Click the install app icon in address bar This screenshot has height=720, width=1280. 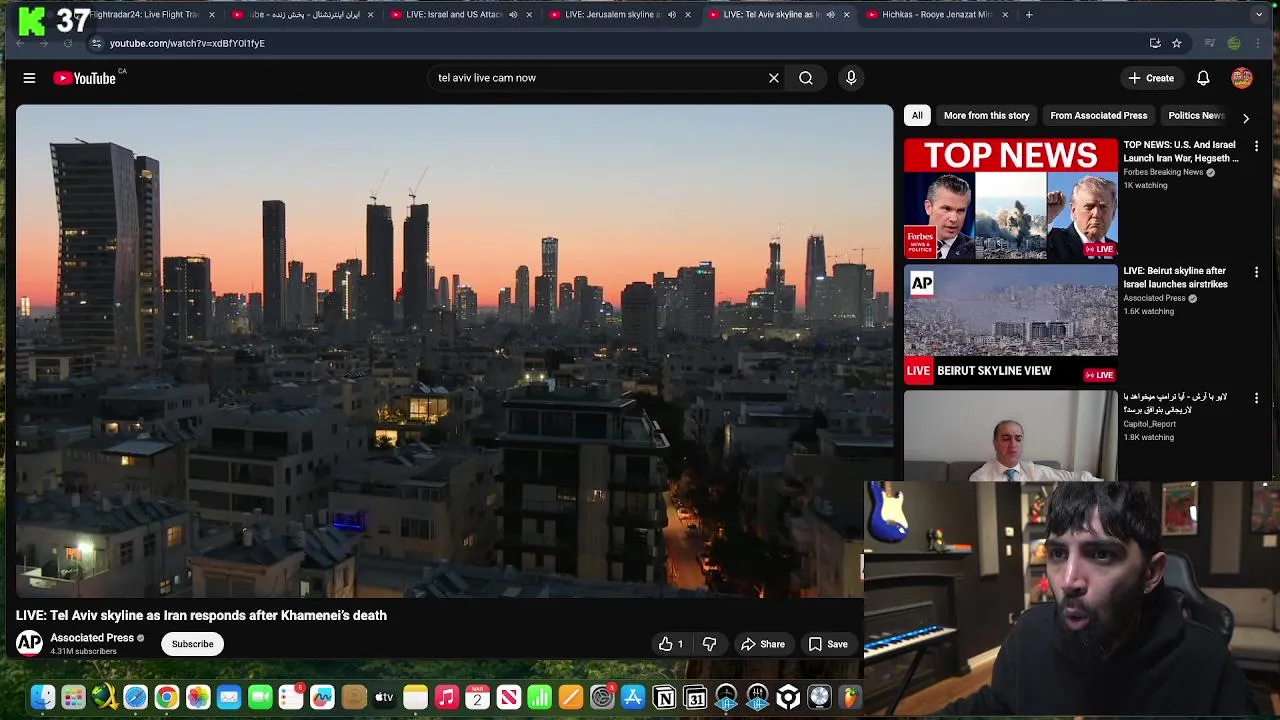[1155, 43]
